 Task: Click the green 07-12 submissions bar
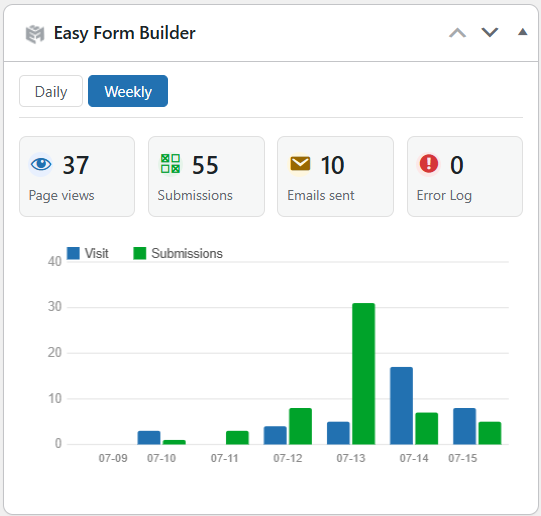[x=300, y=426]
